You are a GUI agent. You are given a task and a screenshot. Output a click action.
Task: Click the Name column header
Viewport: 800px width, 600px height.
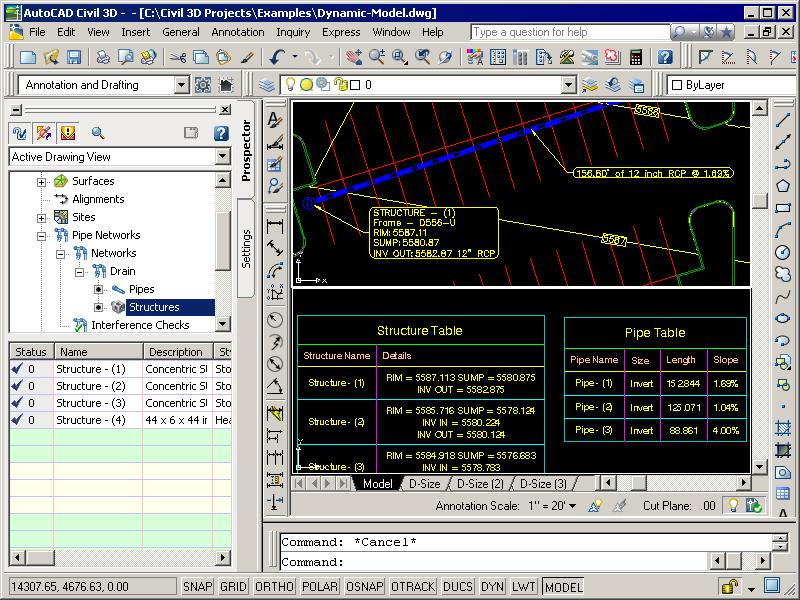(x=99, y=352)
